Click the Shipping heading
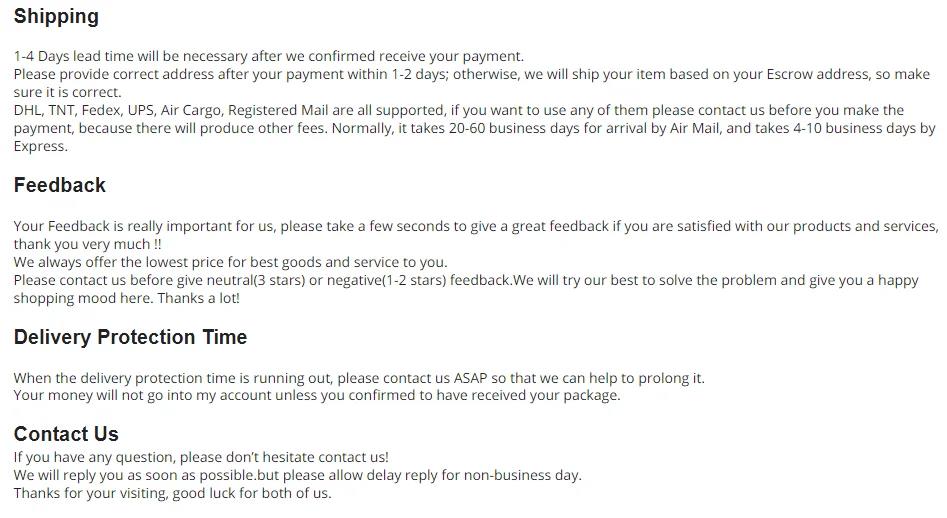 pos(56,16)
